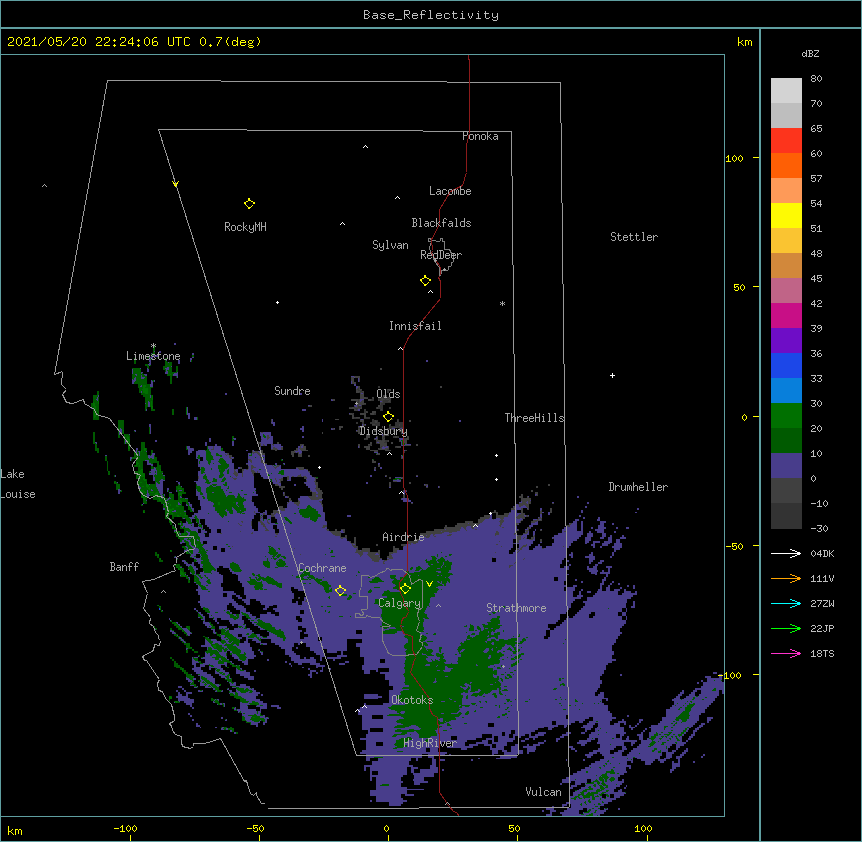
Task: Click the Lacombe city label
Action: 450,191
